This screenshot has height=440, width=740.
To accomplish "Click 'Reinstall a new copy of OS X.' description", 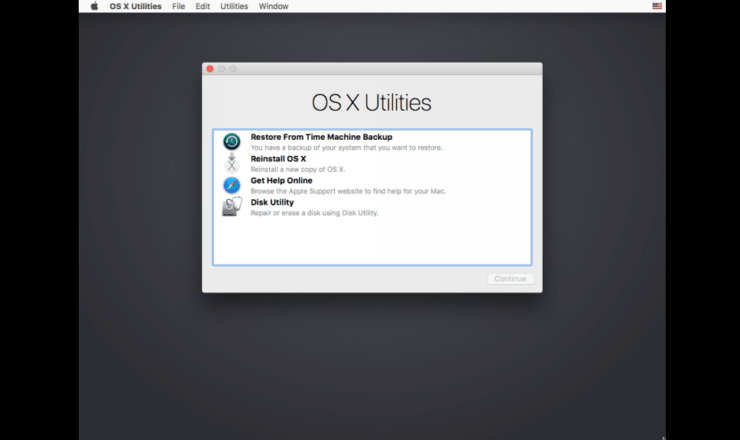I will pos(298,169).
